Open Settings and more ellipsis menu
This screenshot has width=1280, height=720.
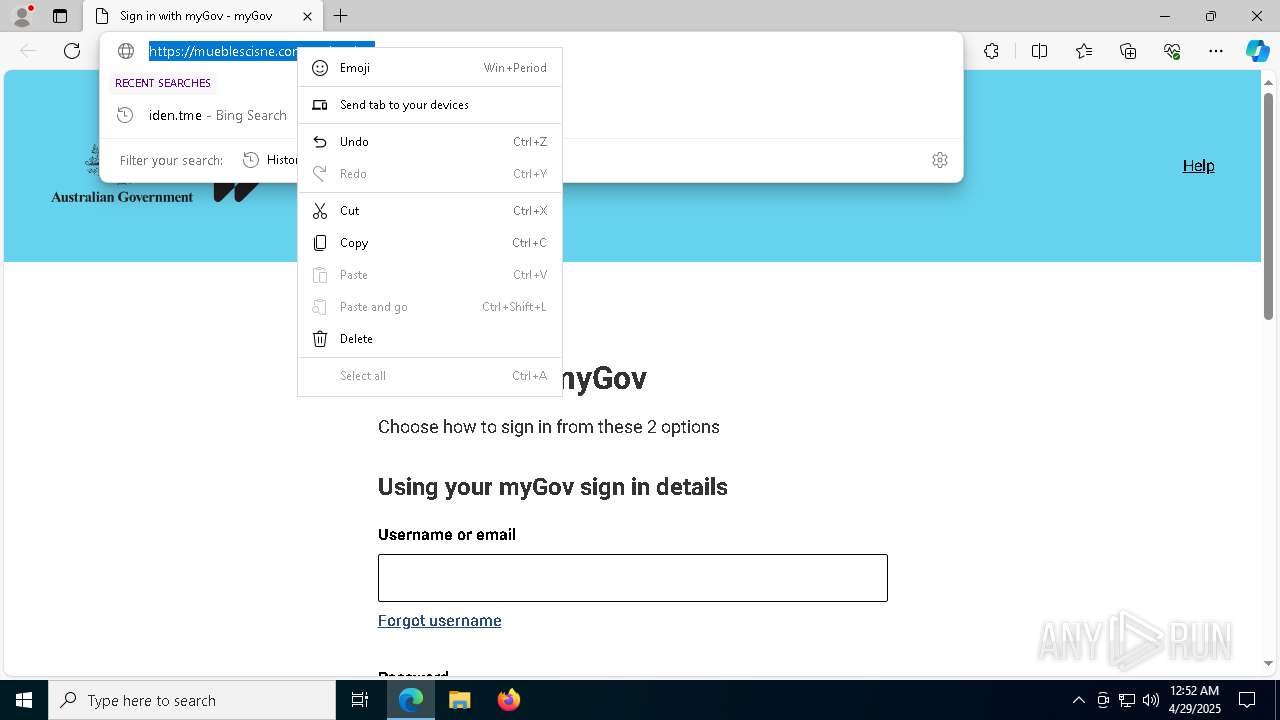click(1216, 51)
